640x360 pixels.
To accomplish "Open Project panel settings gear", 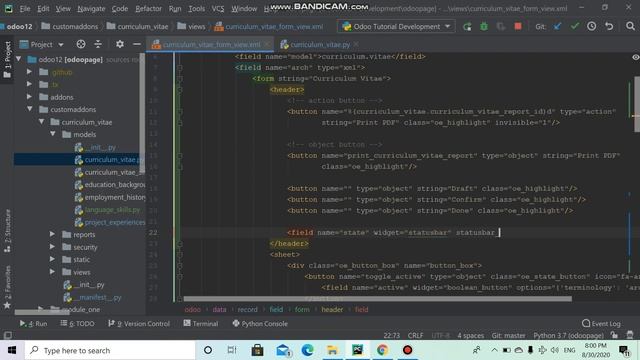I will pyautogui.click(x=120, y=44).
